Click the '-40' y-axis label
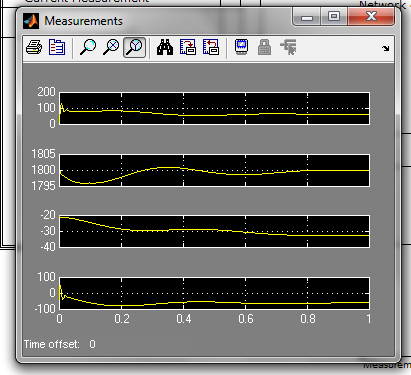Image resolution: width=411 pixels, height=375 pixels. click(x=48, y=247)
